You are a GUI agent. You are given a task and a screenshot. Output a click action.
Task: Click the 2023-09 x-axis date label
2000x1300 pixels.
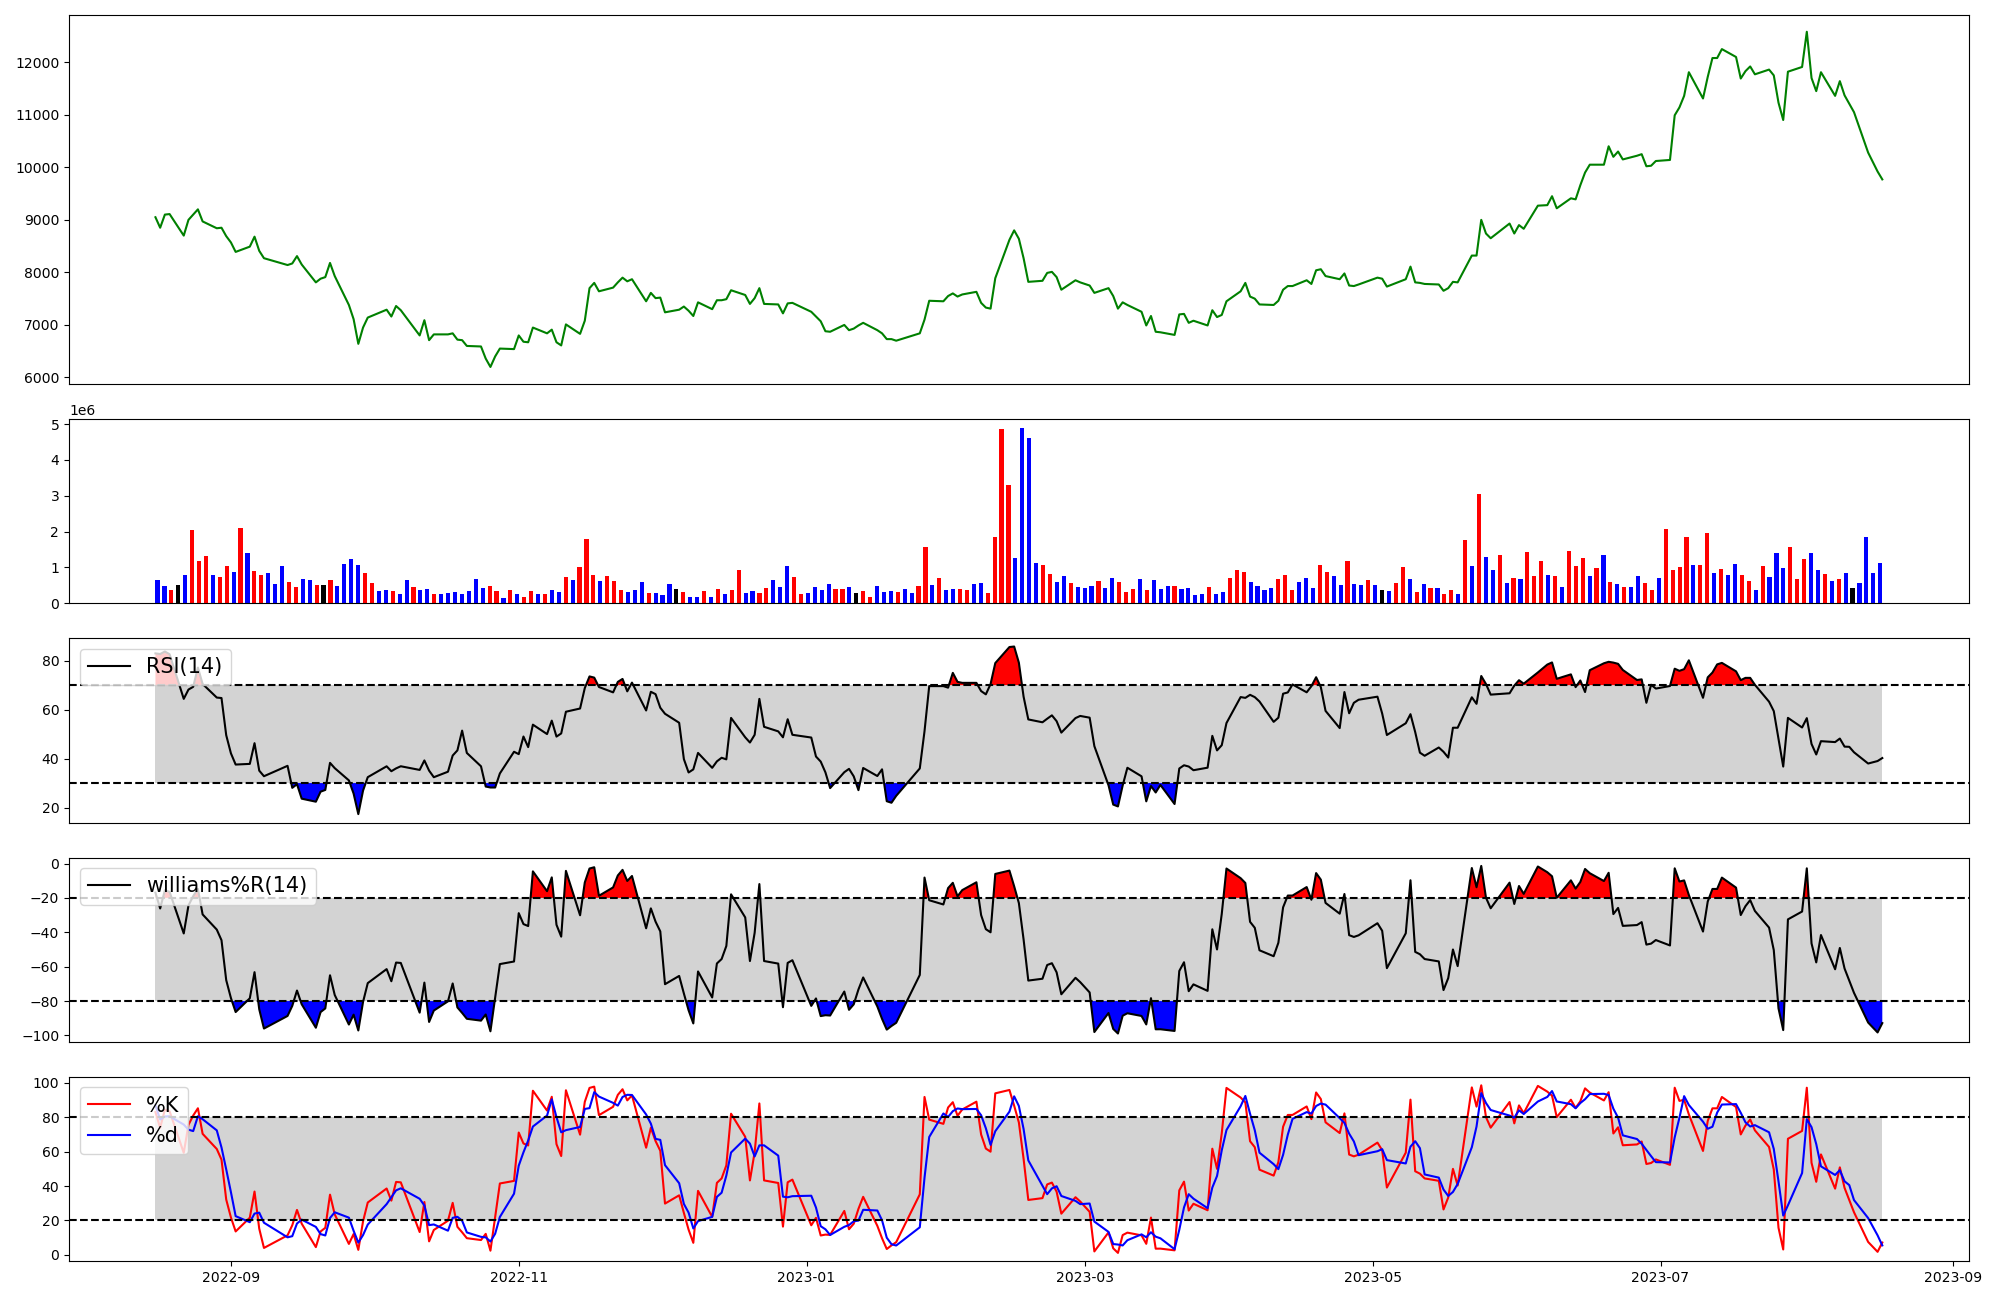pyautogui.click(x=1952, y=1277)
